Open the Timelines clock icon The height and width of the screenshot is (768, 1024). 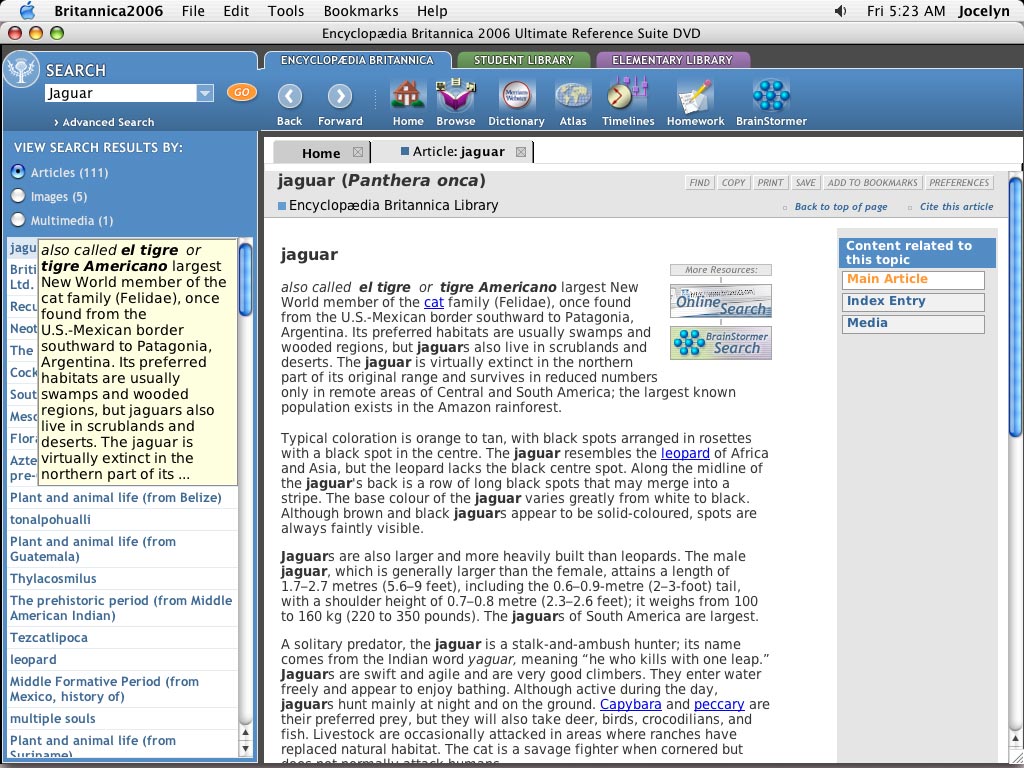coord(628,95)
